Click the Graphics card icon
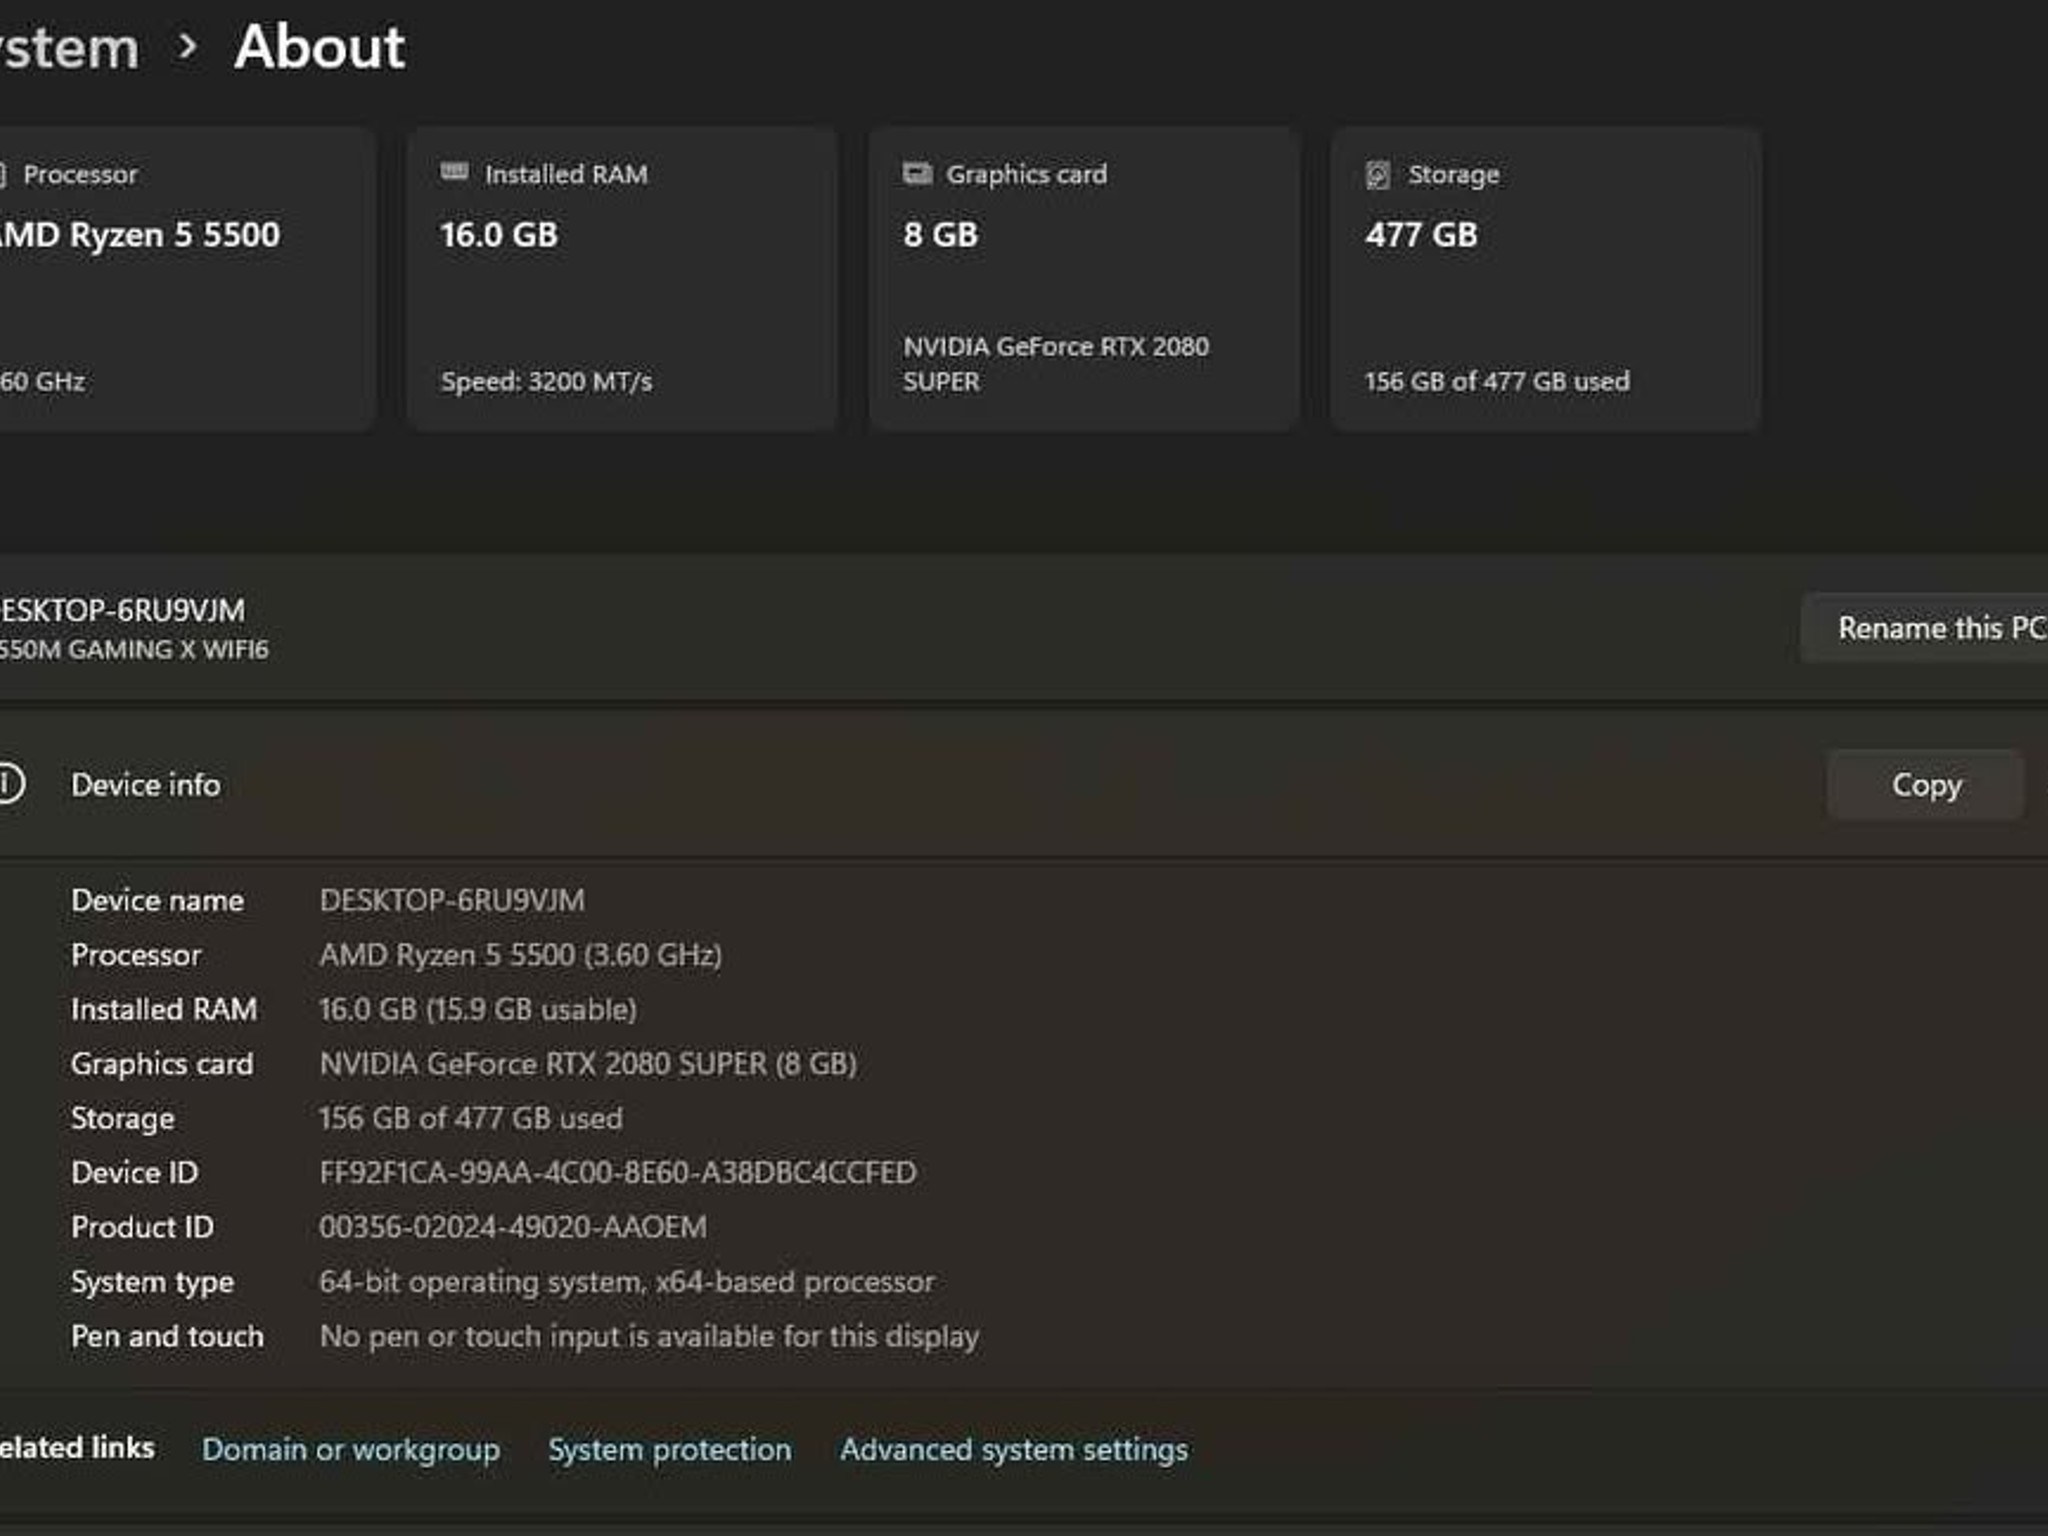 coord(917,174)
